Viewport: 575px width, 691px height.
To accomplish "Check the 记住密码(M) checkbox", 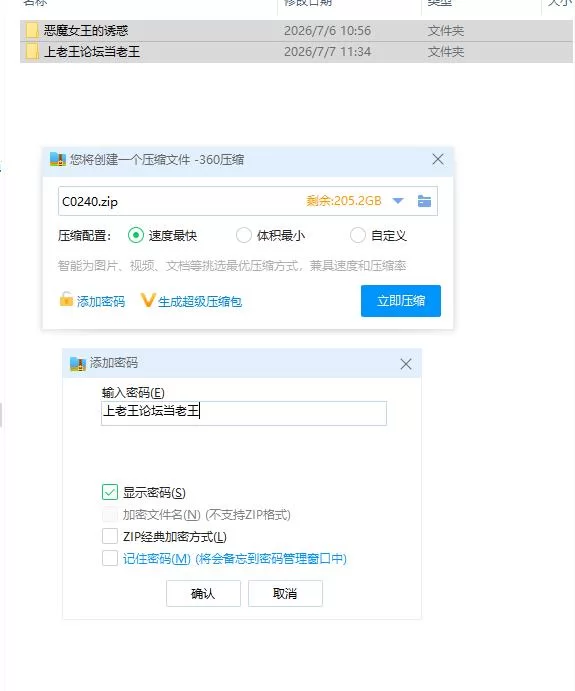I will click(110, 558).
